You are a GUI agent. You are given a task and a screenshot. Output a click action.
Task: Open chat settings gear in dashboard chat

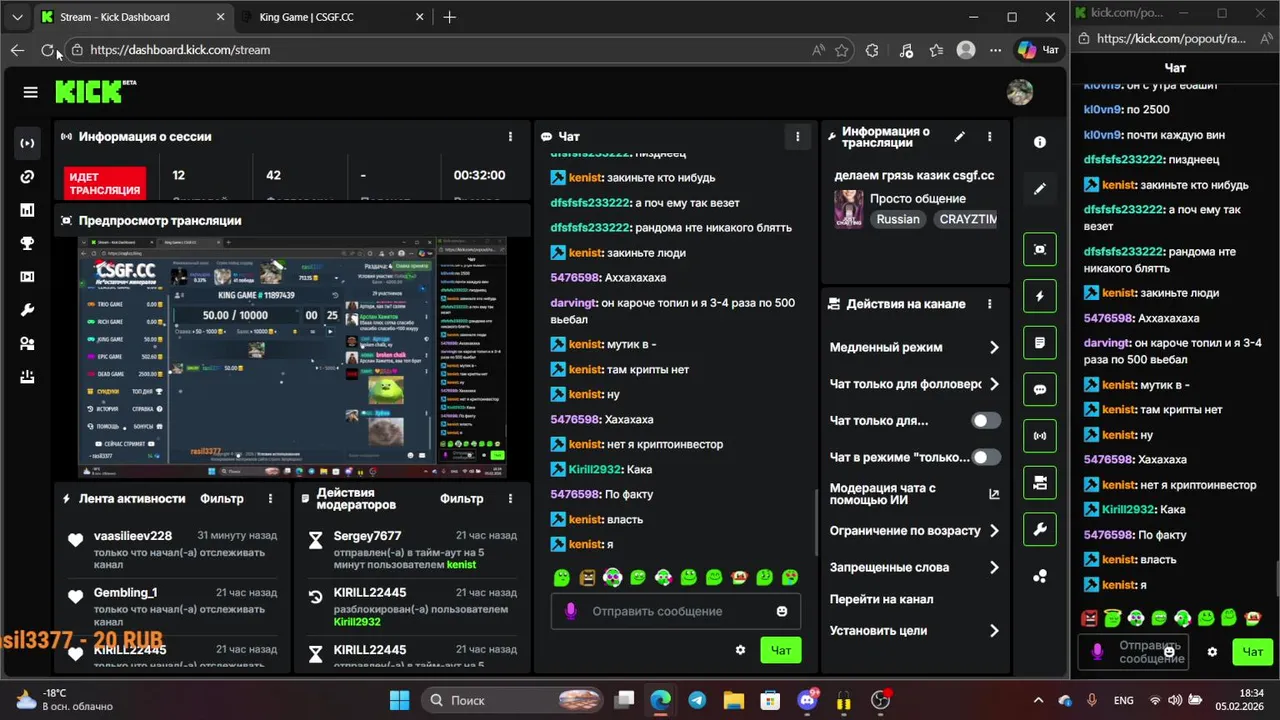[741, 650]
